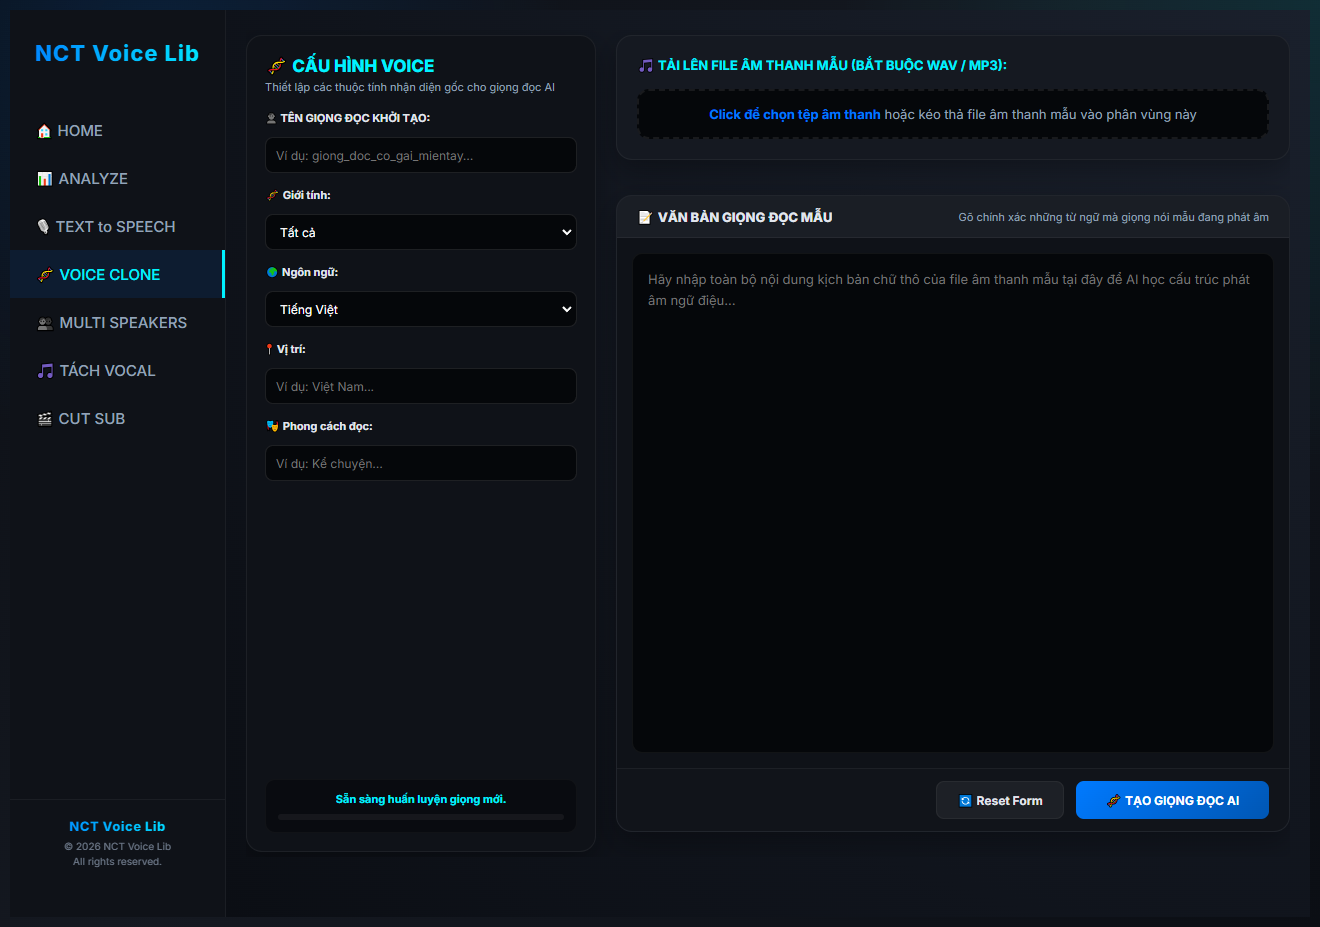Focus the voice name input field
Image resolution: width=1320 pixels, height=927 pixels.
pyautogui.click(x=421, y=155)
